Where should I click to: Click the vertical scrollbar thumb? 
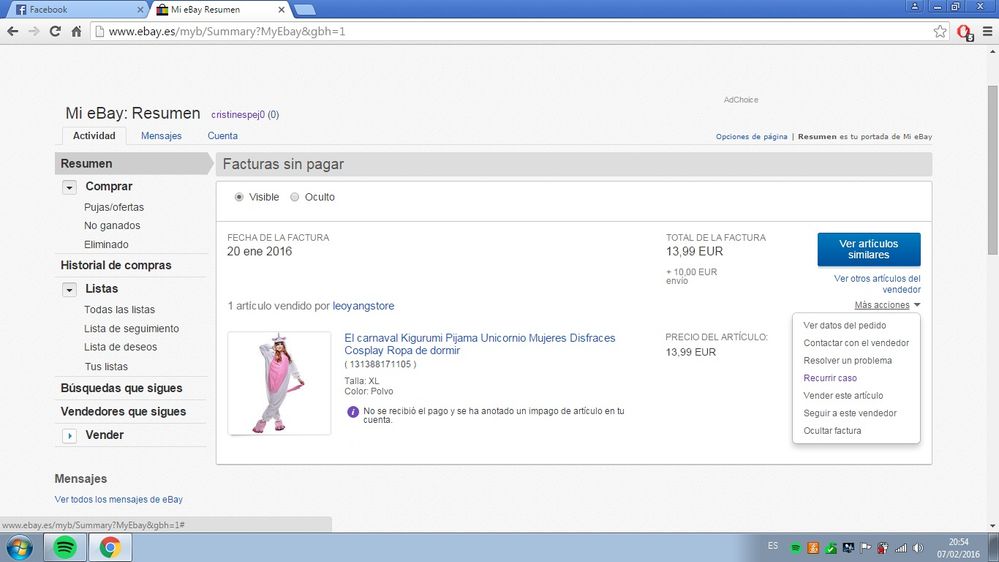pyautogui.click(x=992, y=169)
